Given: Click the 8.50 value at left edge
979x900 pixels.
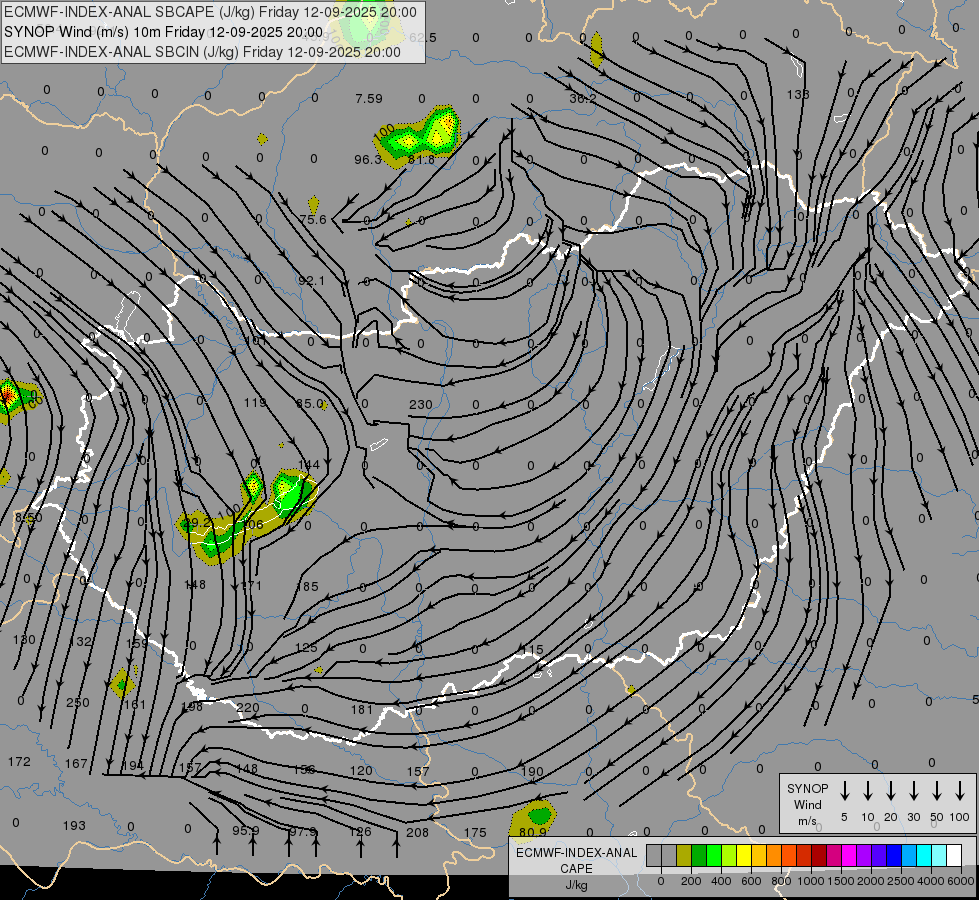Looking at the screenshot, I should point(29,518).
